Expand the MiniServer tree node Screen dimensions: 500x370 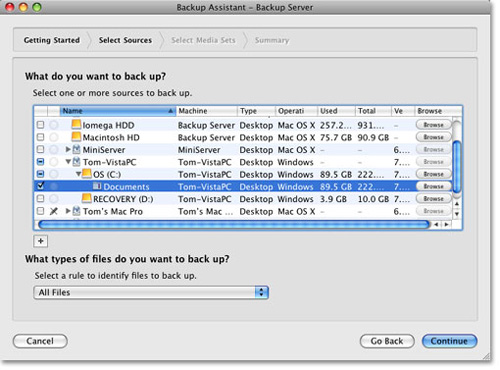pyautogui.click(x=68, y=149)
